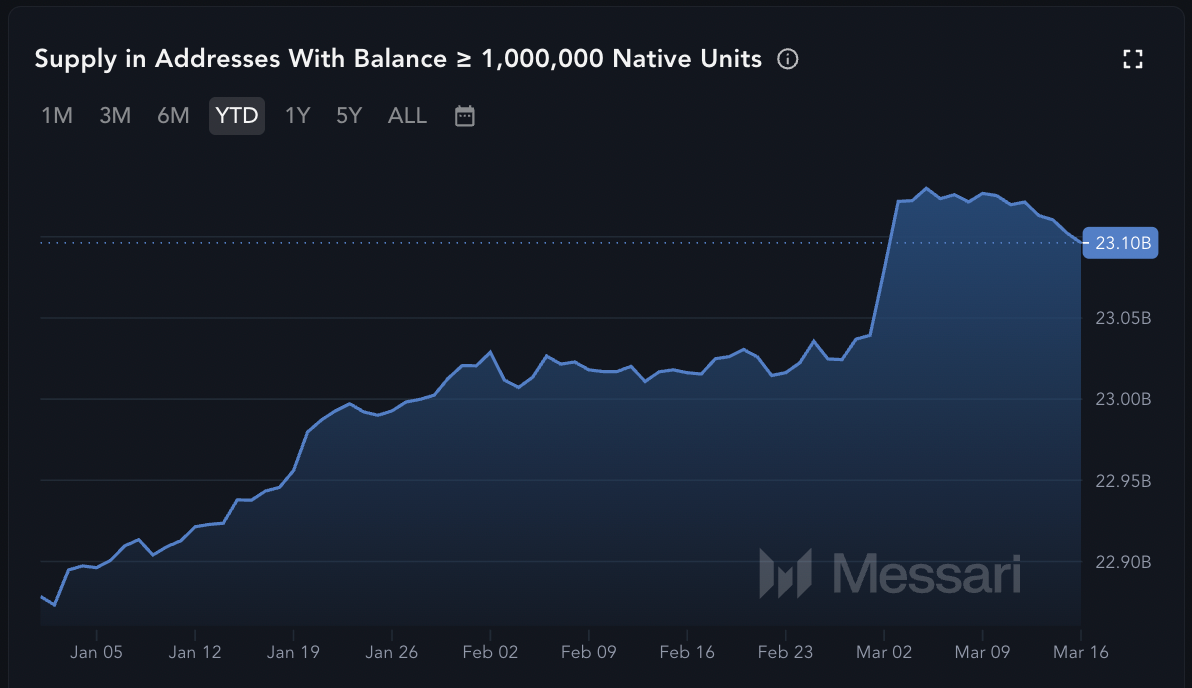Click the Jan 12 x-axis label
Viewport: 1192px width, 688px height.
[x=195, y=652]
